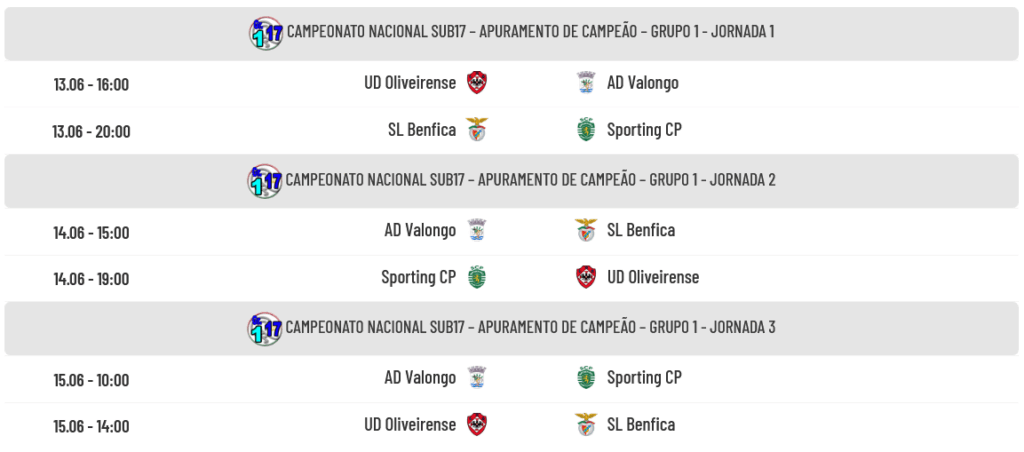This screenshot has width=1024, height=452.
Task: Click Sporting CP crest in 13.06 20:00 match
Action: [586, 129]
